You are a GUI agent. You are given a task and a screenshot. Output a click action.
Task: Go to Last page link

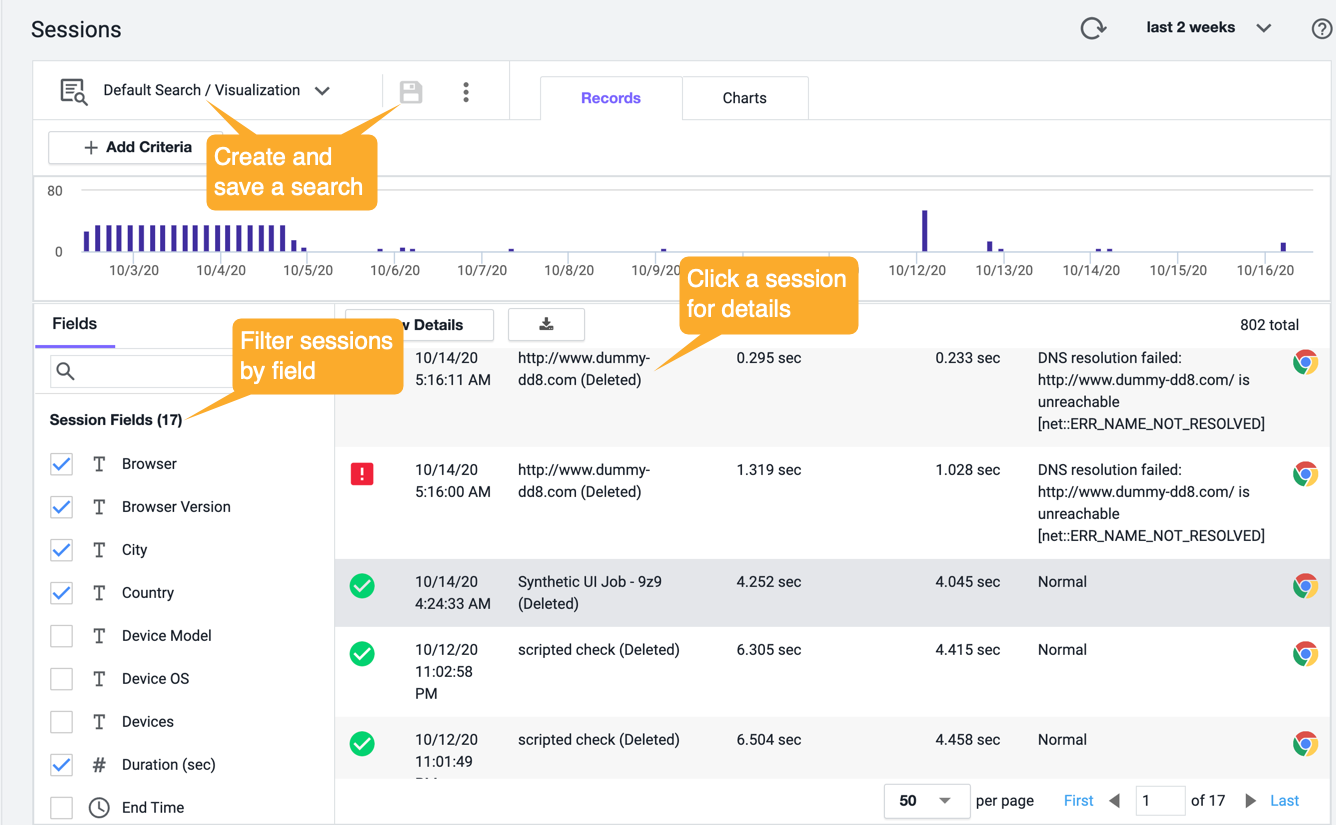(x=1285, y=801)
